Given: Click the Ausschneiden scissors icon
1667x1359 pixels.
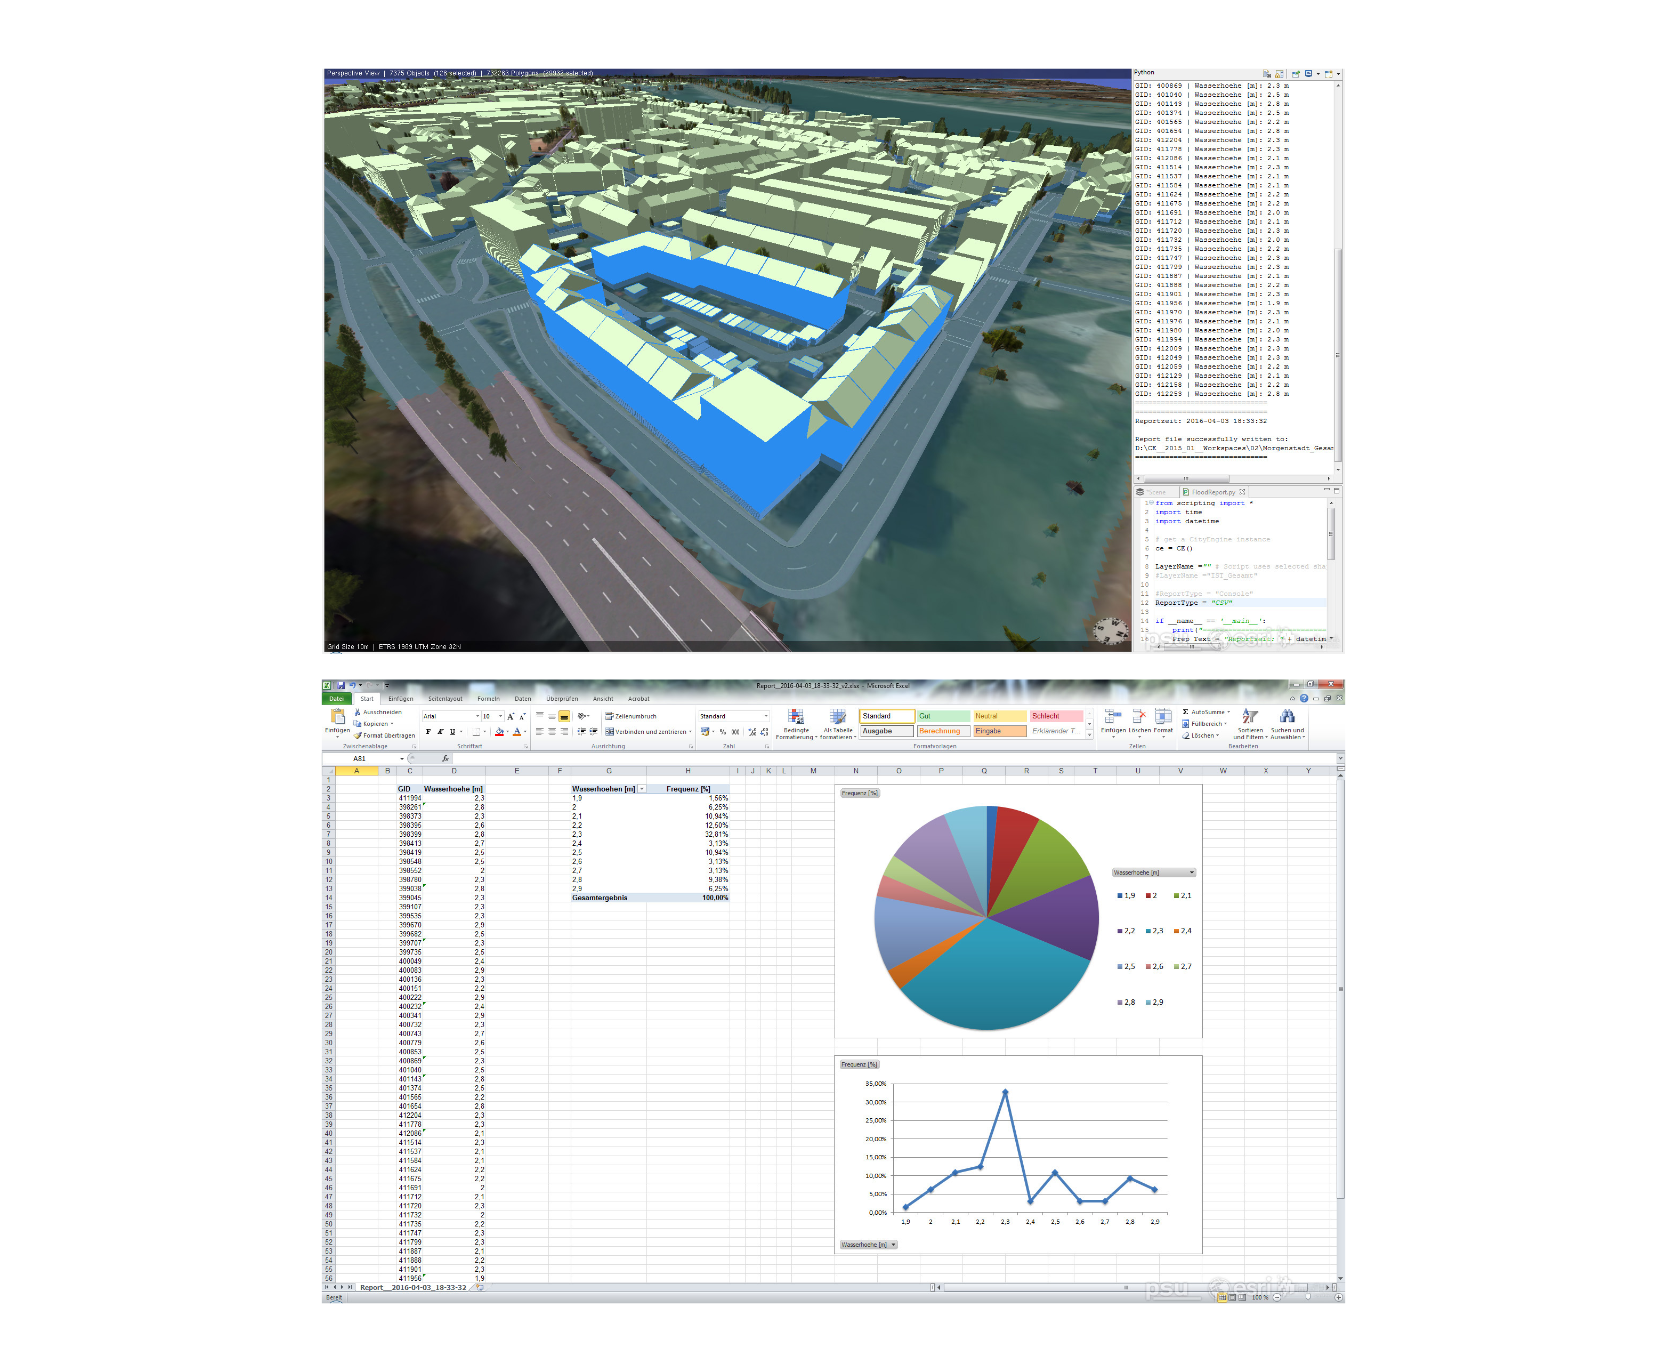Looking at the screenshot, I should (358, 712).
